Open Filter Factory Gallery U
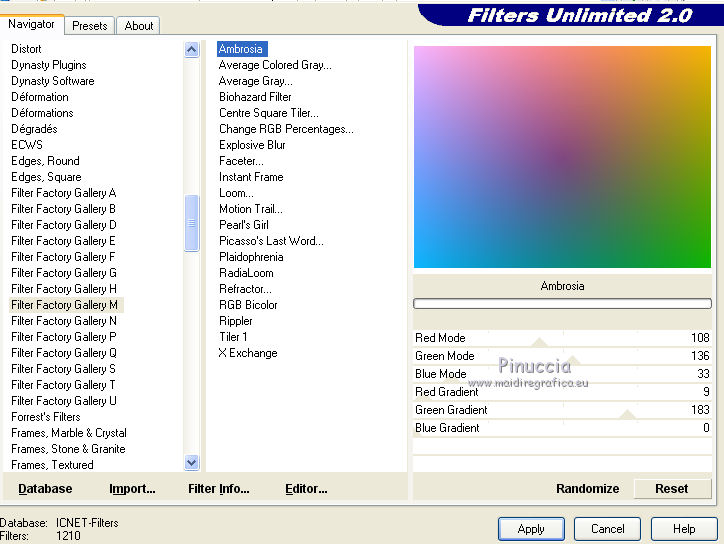 click(64, 401)
